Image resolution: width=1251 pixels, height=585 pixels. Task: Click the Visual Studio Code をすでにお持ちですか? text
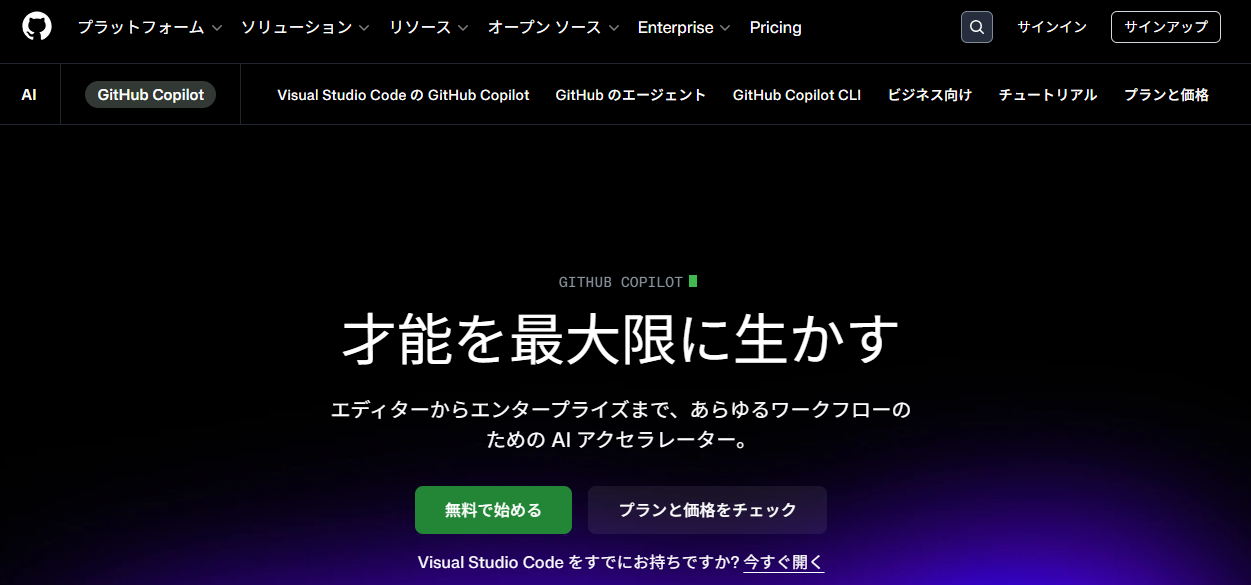(578, 562)
